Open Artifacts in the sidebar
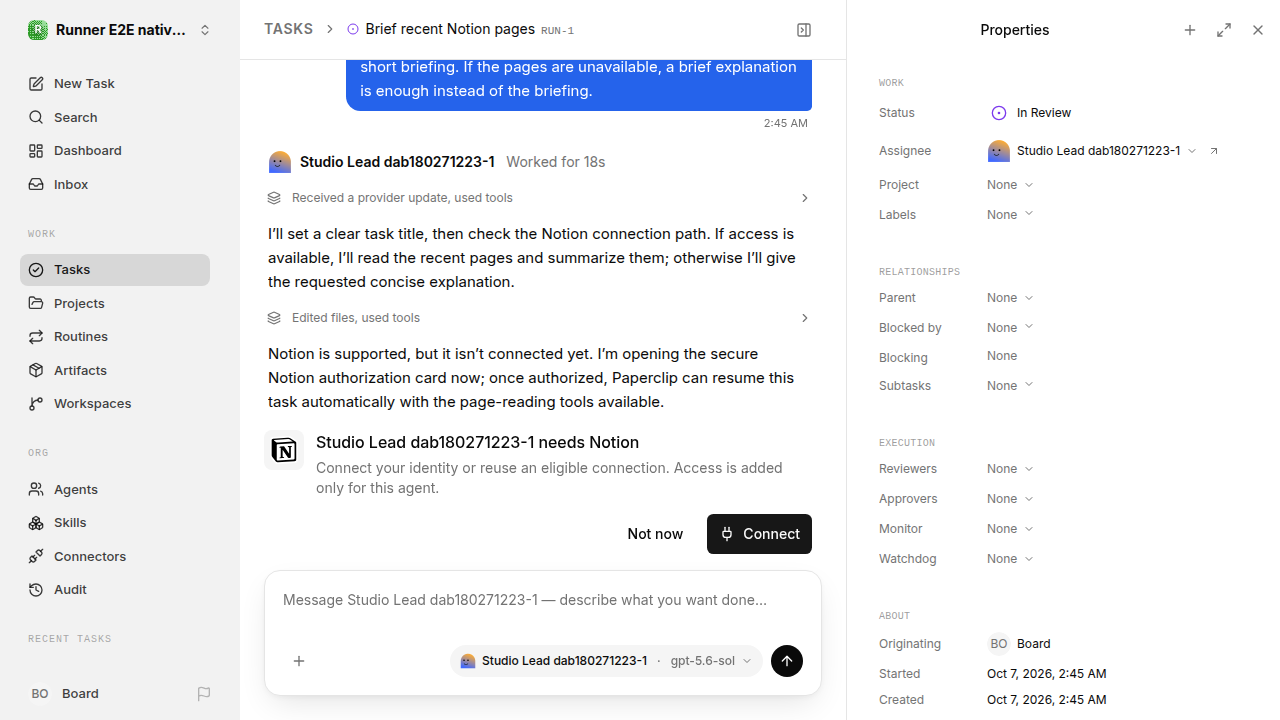This screenshot has height=720, width=1280. click(115, 370)
